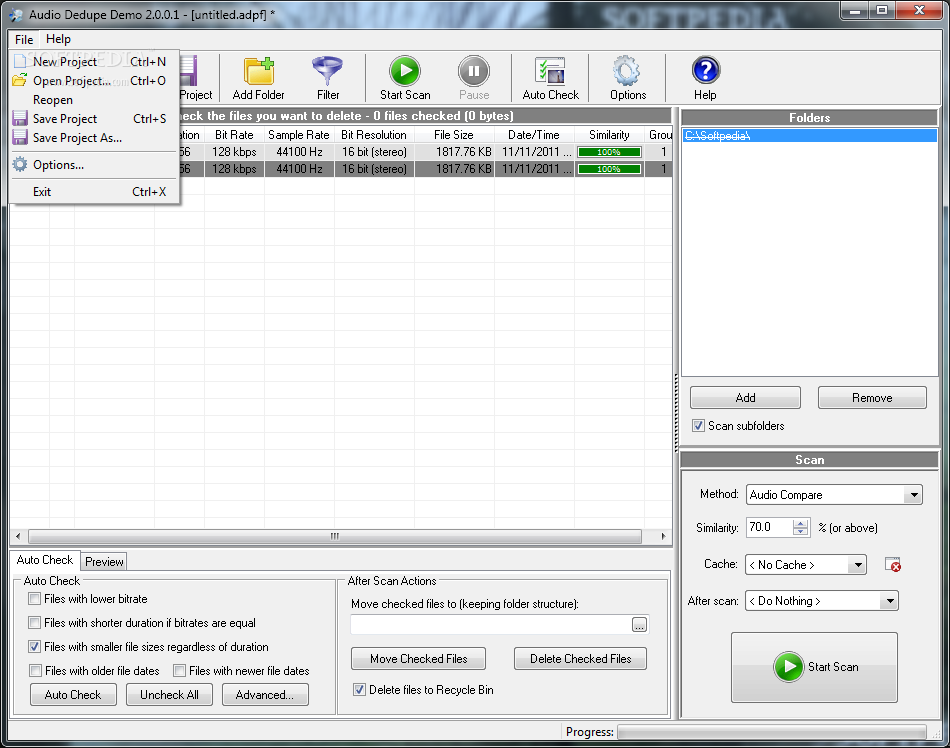This screenshot has height=748, width=950.
Task: Sort by Sample Rate column header
Action: pos(299,135)
